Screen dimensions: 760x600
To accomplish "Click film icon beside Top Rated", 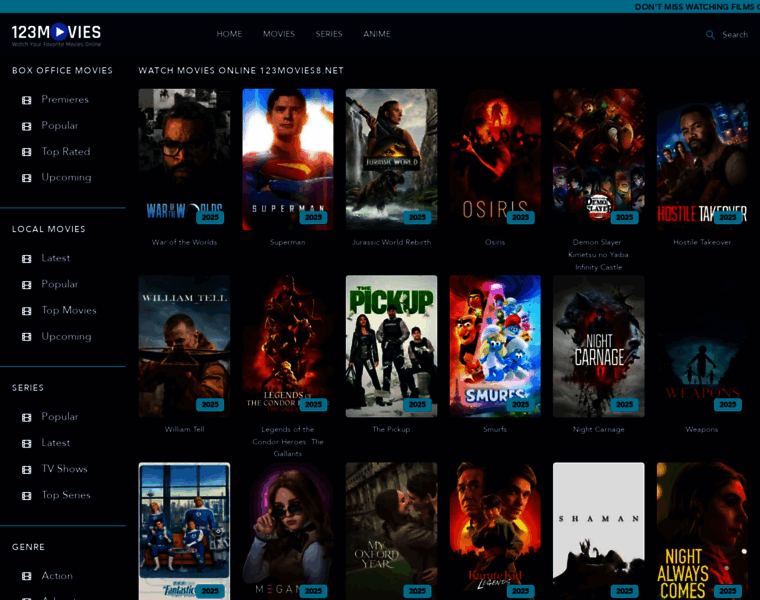I will pyautogui.click(x=27, y=152).
